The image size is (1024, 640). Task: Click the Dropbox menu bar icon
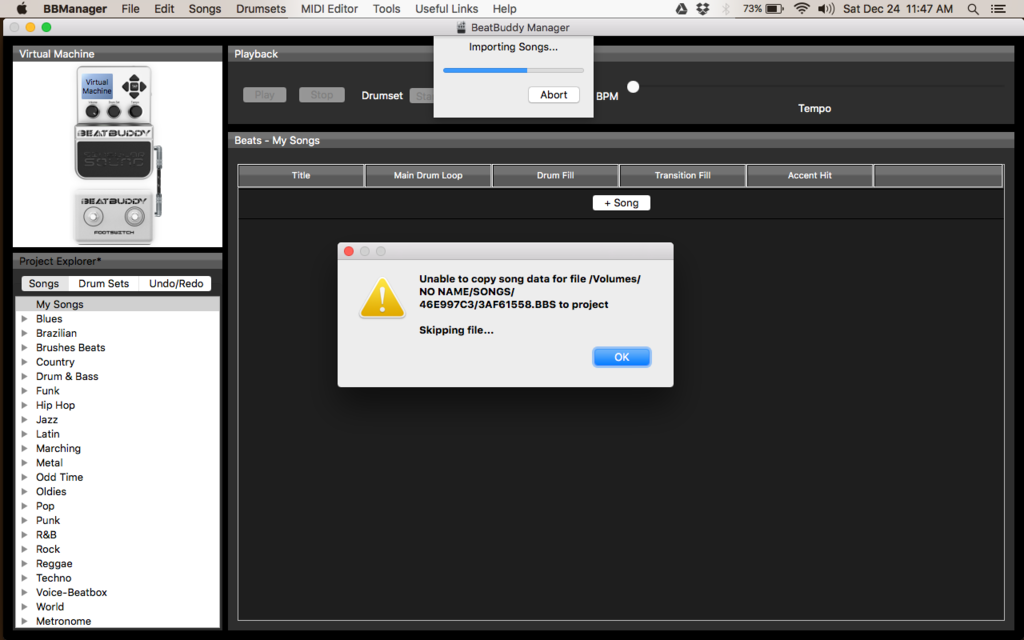click(703, 8)
